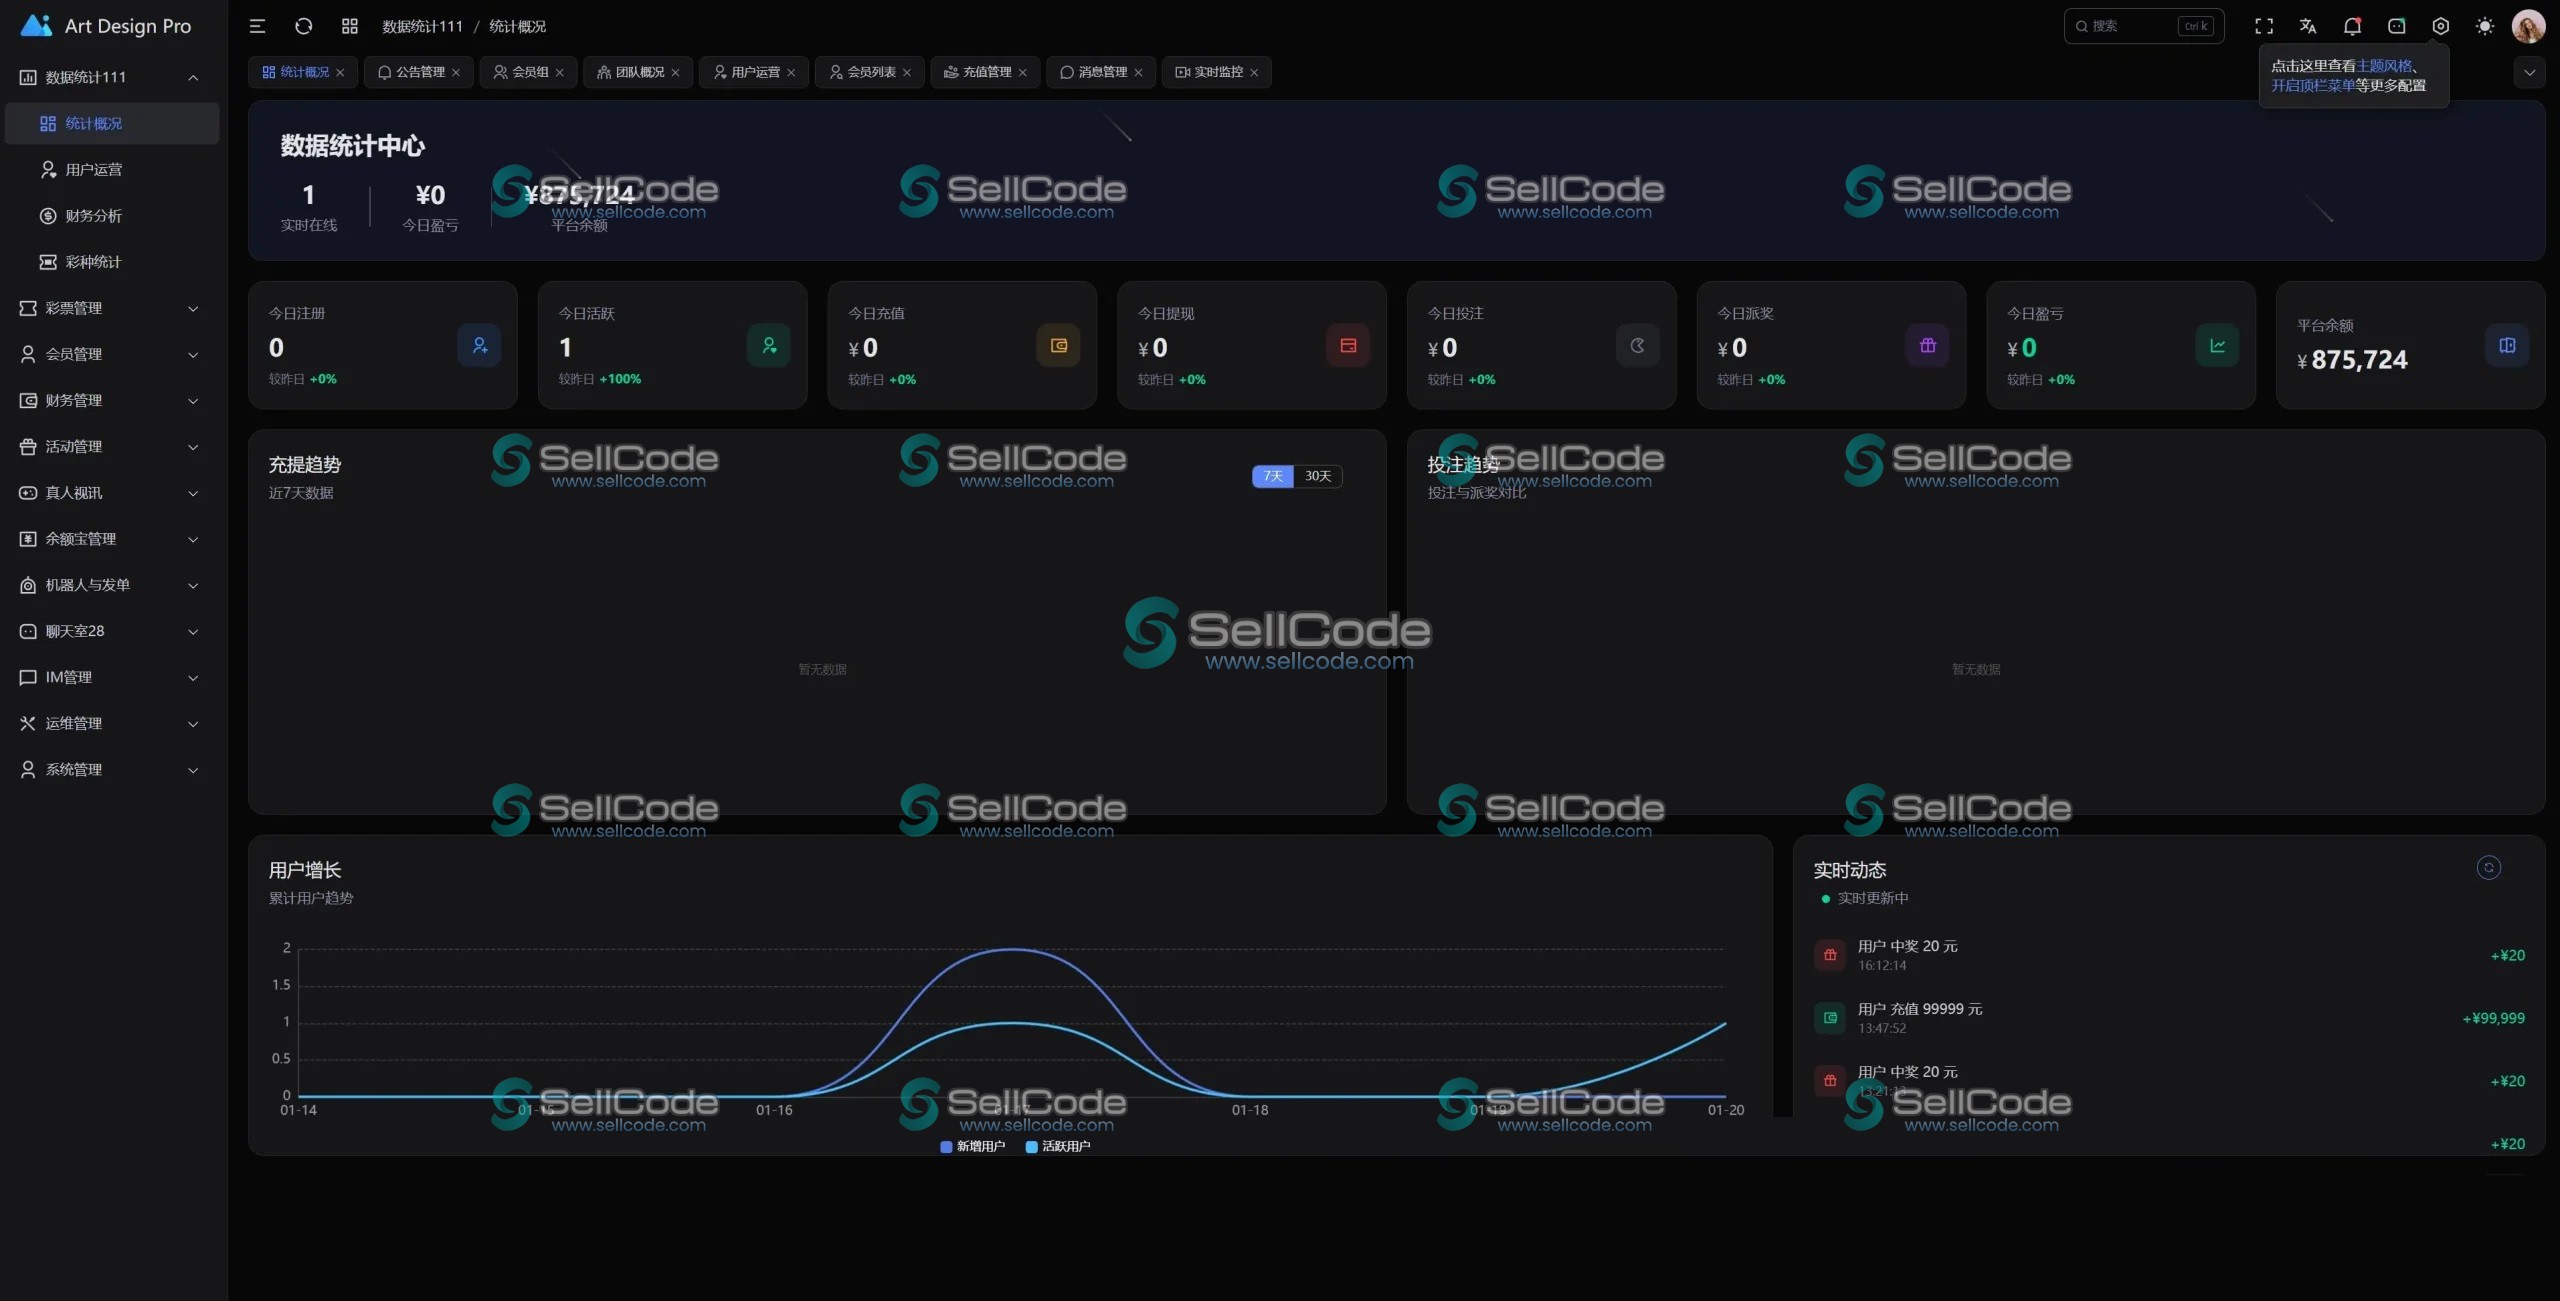2560x1301 pixels.
Task: Toggle fullscreen mode from top bar
Action: coord(2264,26)
